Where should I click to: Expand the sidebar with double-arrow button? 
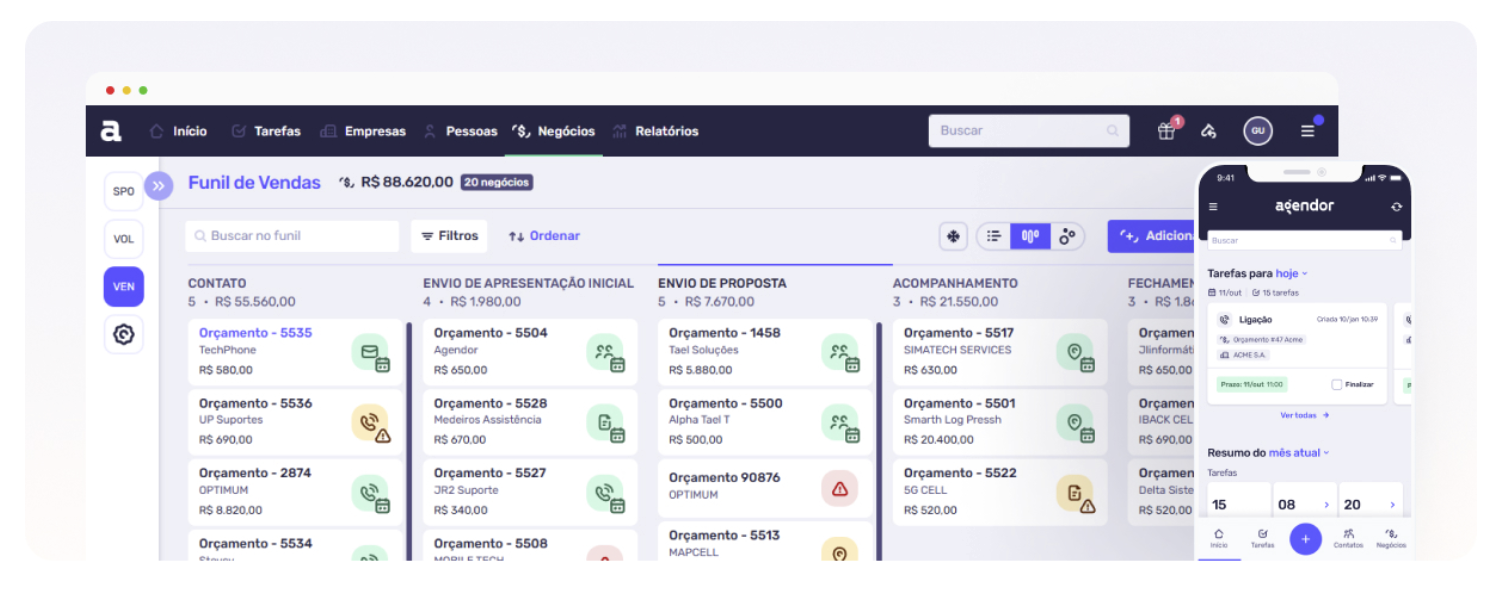159,186
